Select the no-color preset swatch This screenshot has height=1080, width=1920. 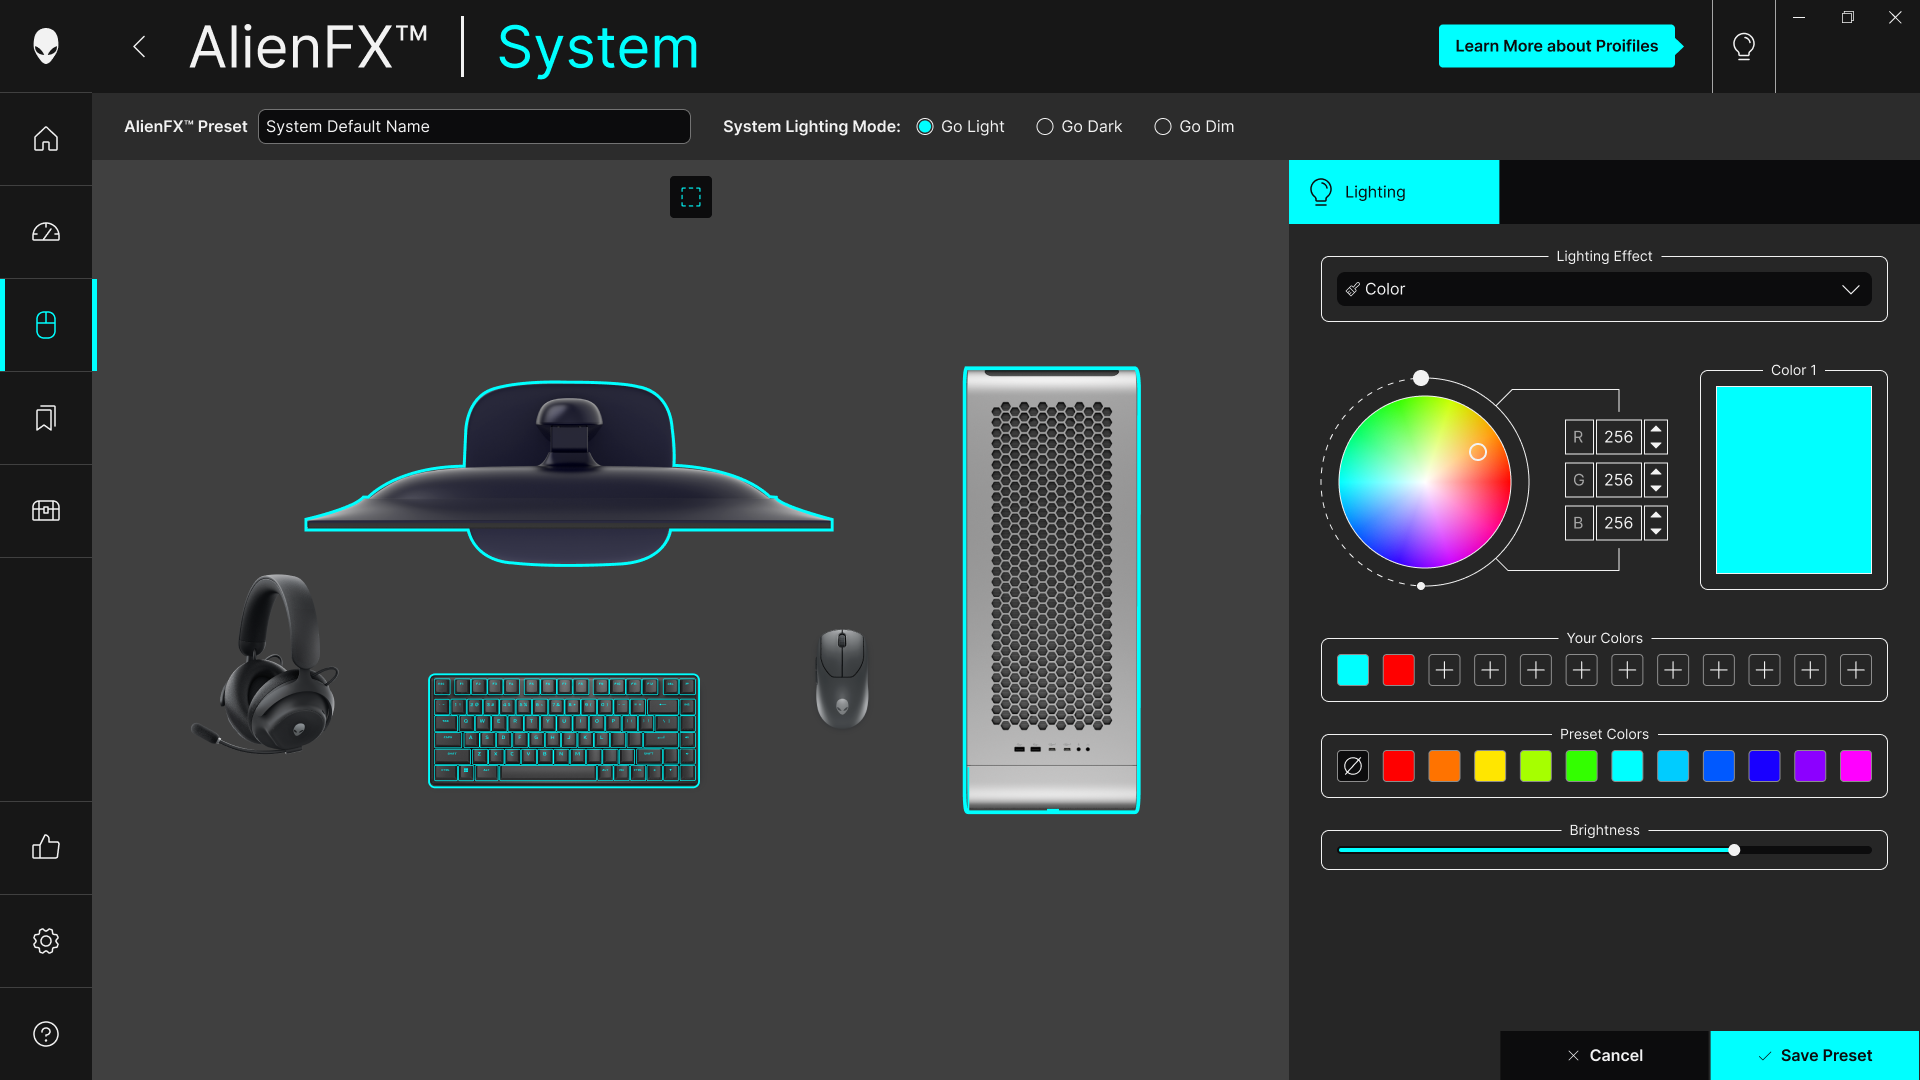(1353, 766)
